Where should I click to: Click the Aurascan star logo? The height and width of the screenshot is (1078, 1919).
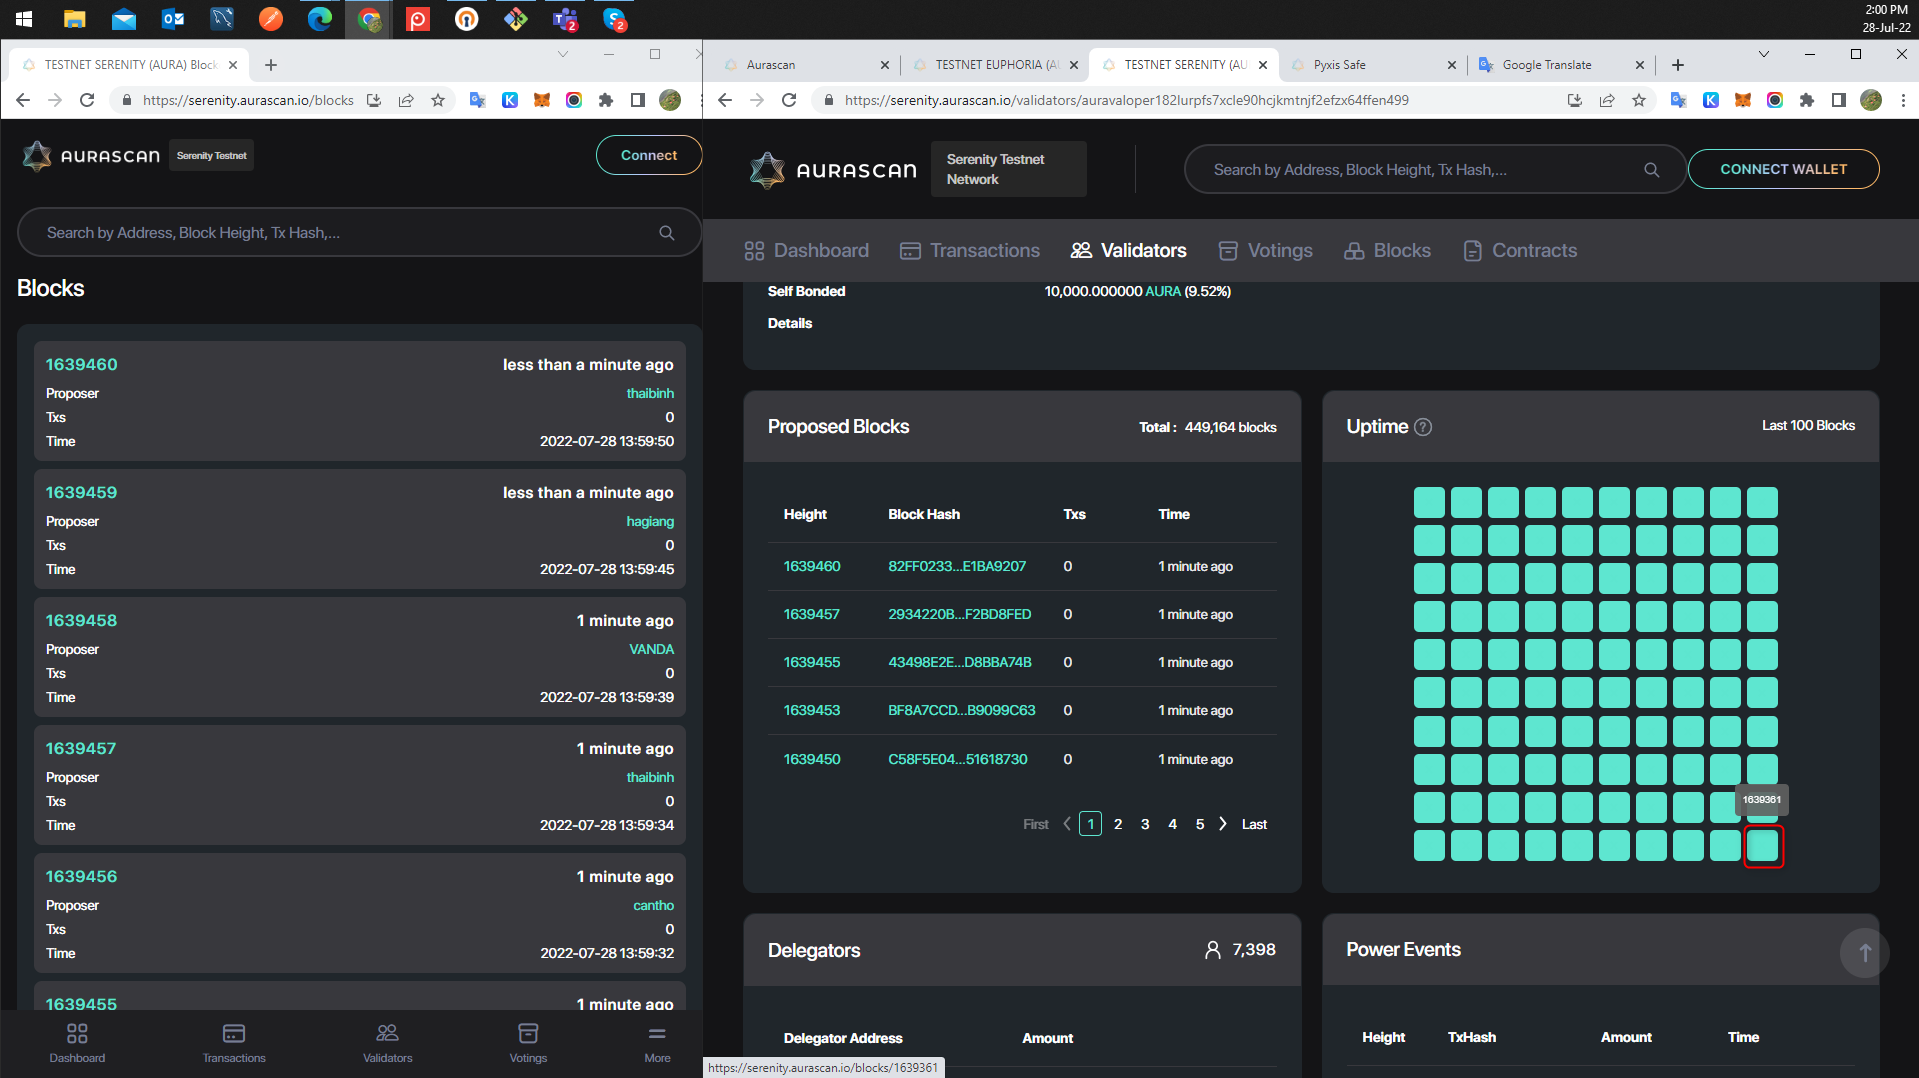click(x=768, y=169)
